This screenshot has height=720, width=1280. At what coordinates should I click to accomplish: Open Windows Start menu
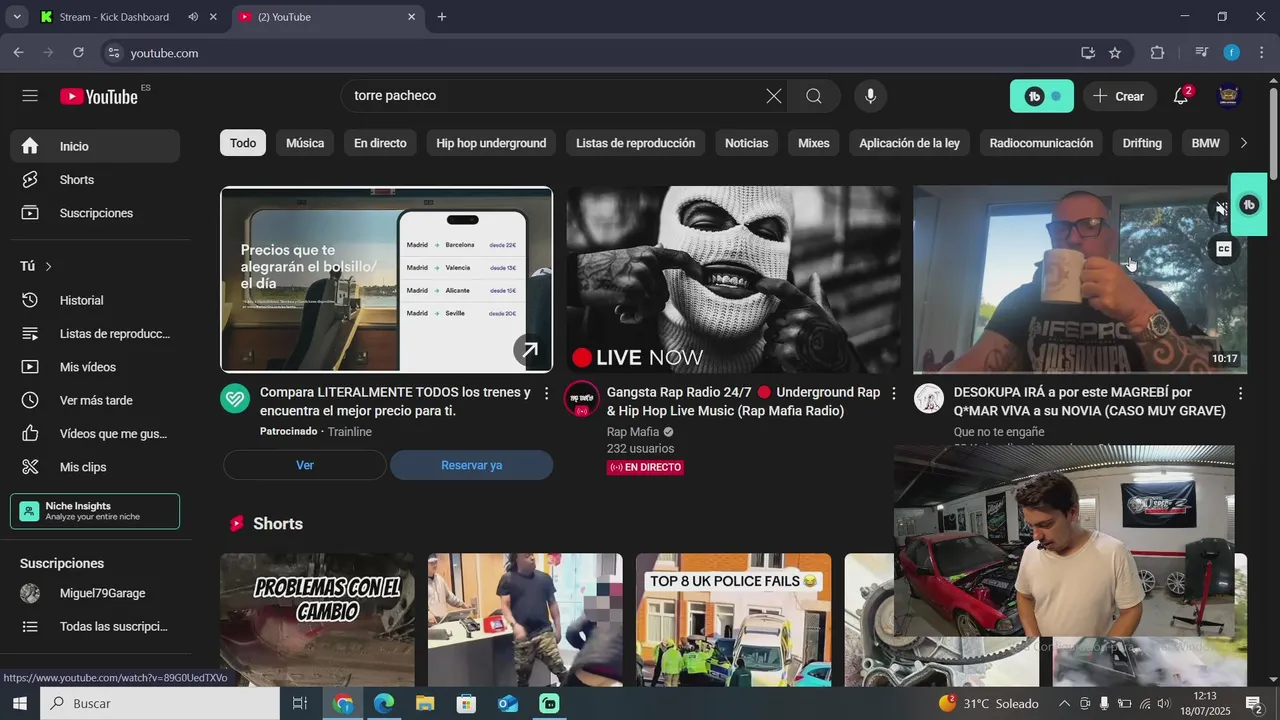[x=19, y=703]
